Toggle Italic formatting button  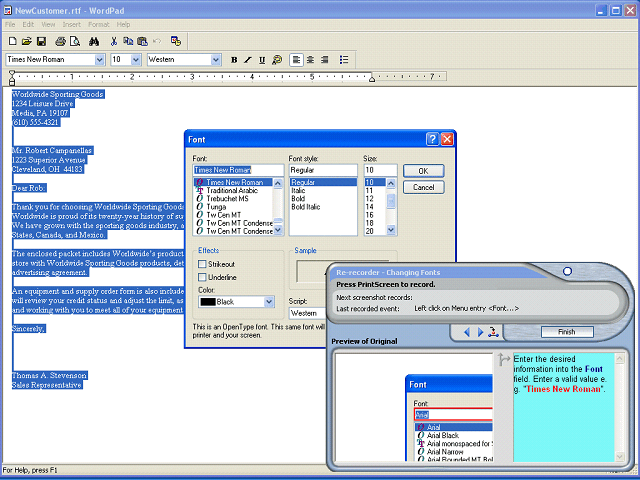click(248, 60)
